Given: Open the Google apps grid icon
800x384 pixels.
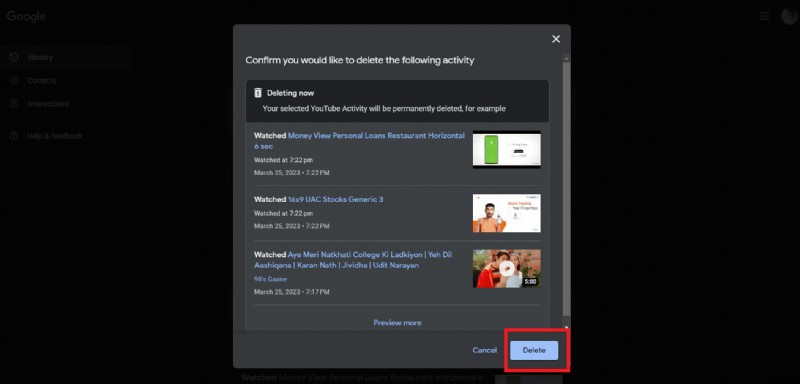Looking at the screenshot, I should coord(764,16).
